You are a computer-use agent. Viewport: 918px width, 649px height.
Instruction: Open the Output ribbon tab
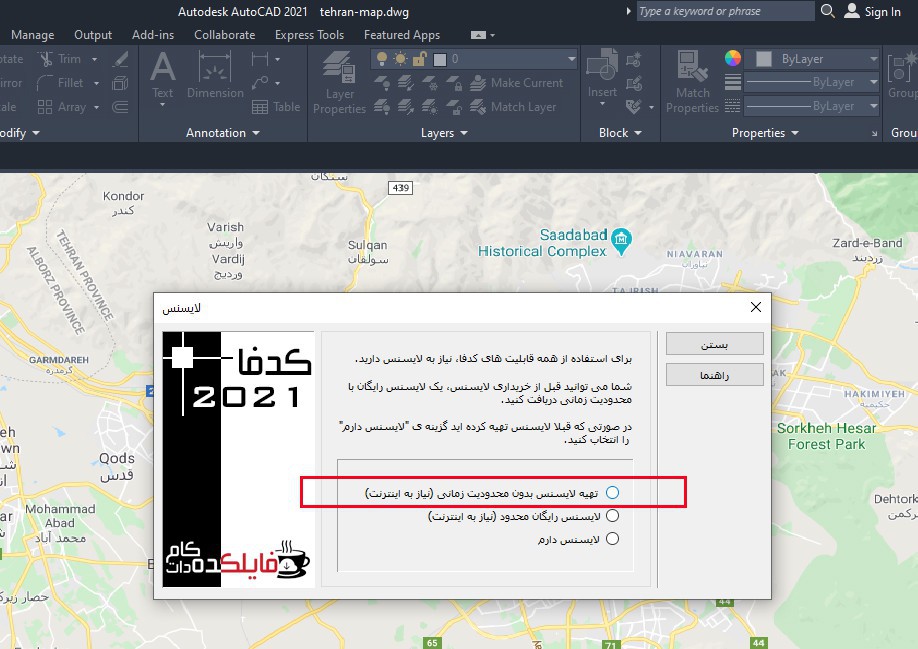93,35
